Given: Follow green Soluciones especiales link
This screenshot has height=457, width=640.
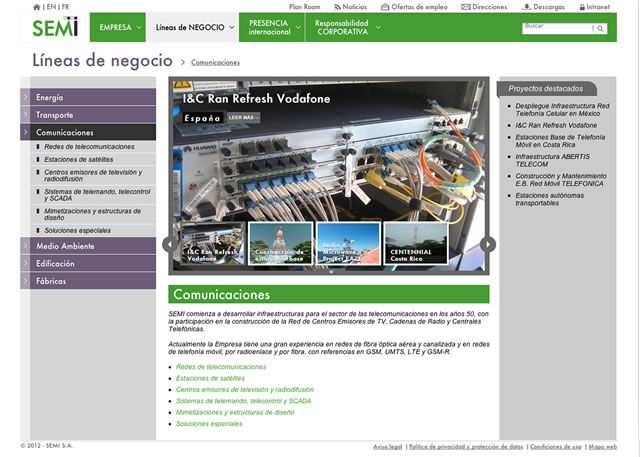Looking at the screenshot, I should (x=209, y=424).
